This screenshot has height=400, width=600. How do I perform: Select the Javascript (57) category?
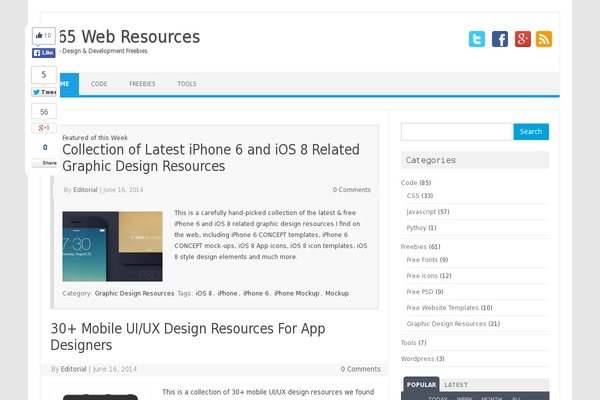pos(428,212)
